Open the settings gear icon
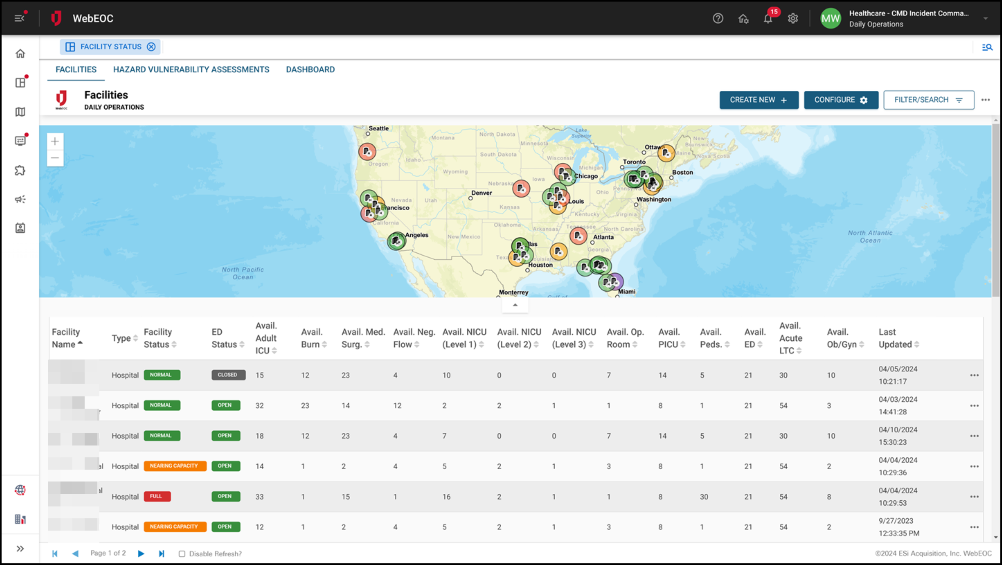Image resolution: width=1002 pixels, height=565 pixels. pyautogui.click(x=793, y=19)
